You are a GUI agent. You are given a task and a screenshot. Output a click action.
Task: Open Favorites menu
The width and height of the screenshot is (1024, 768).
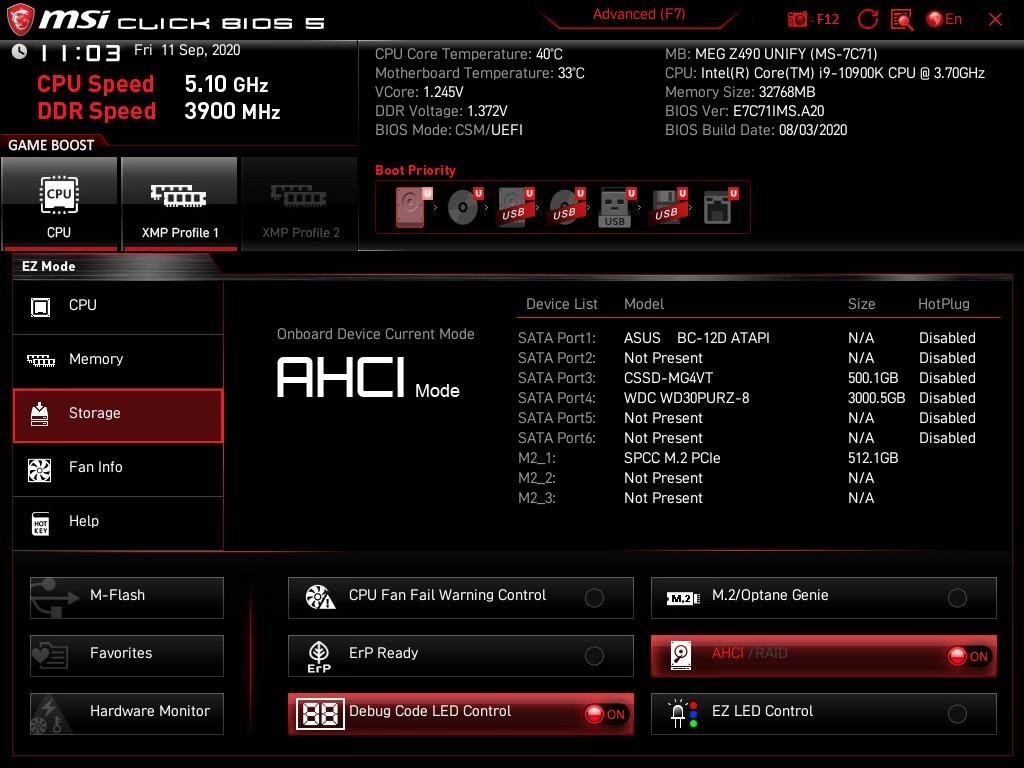(x=127, y=655)
